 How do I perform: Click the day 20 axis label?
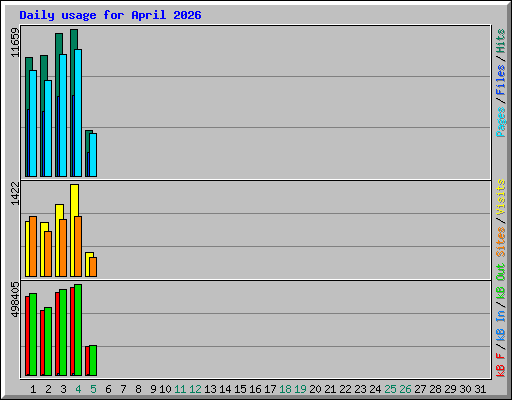[x=315, y=389]
